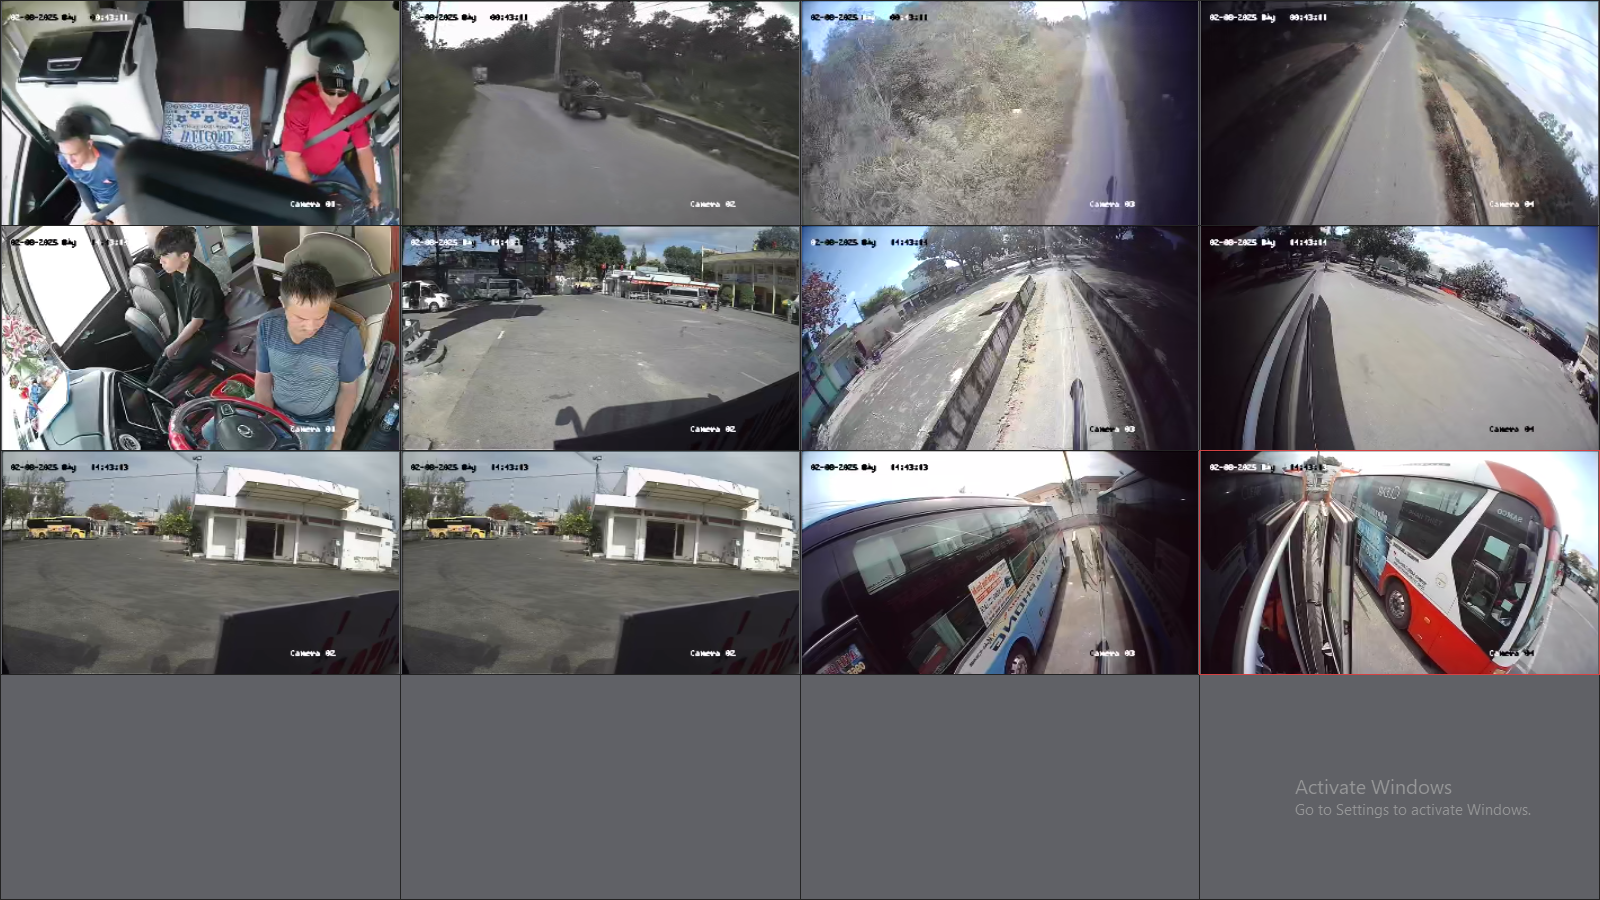Viewport: 1600px width, 900px height.
Task: Click the feed showing a jeep on a curved road
Action: tap(600, 112)
